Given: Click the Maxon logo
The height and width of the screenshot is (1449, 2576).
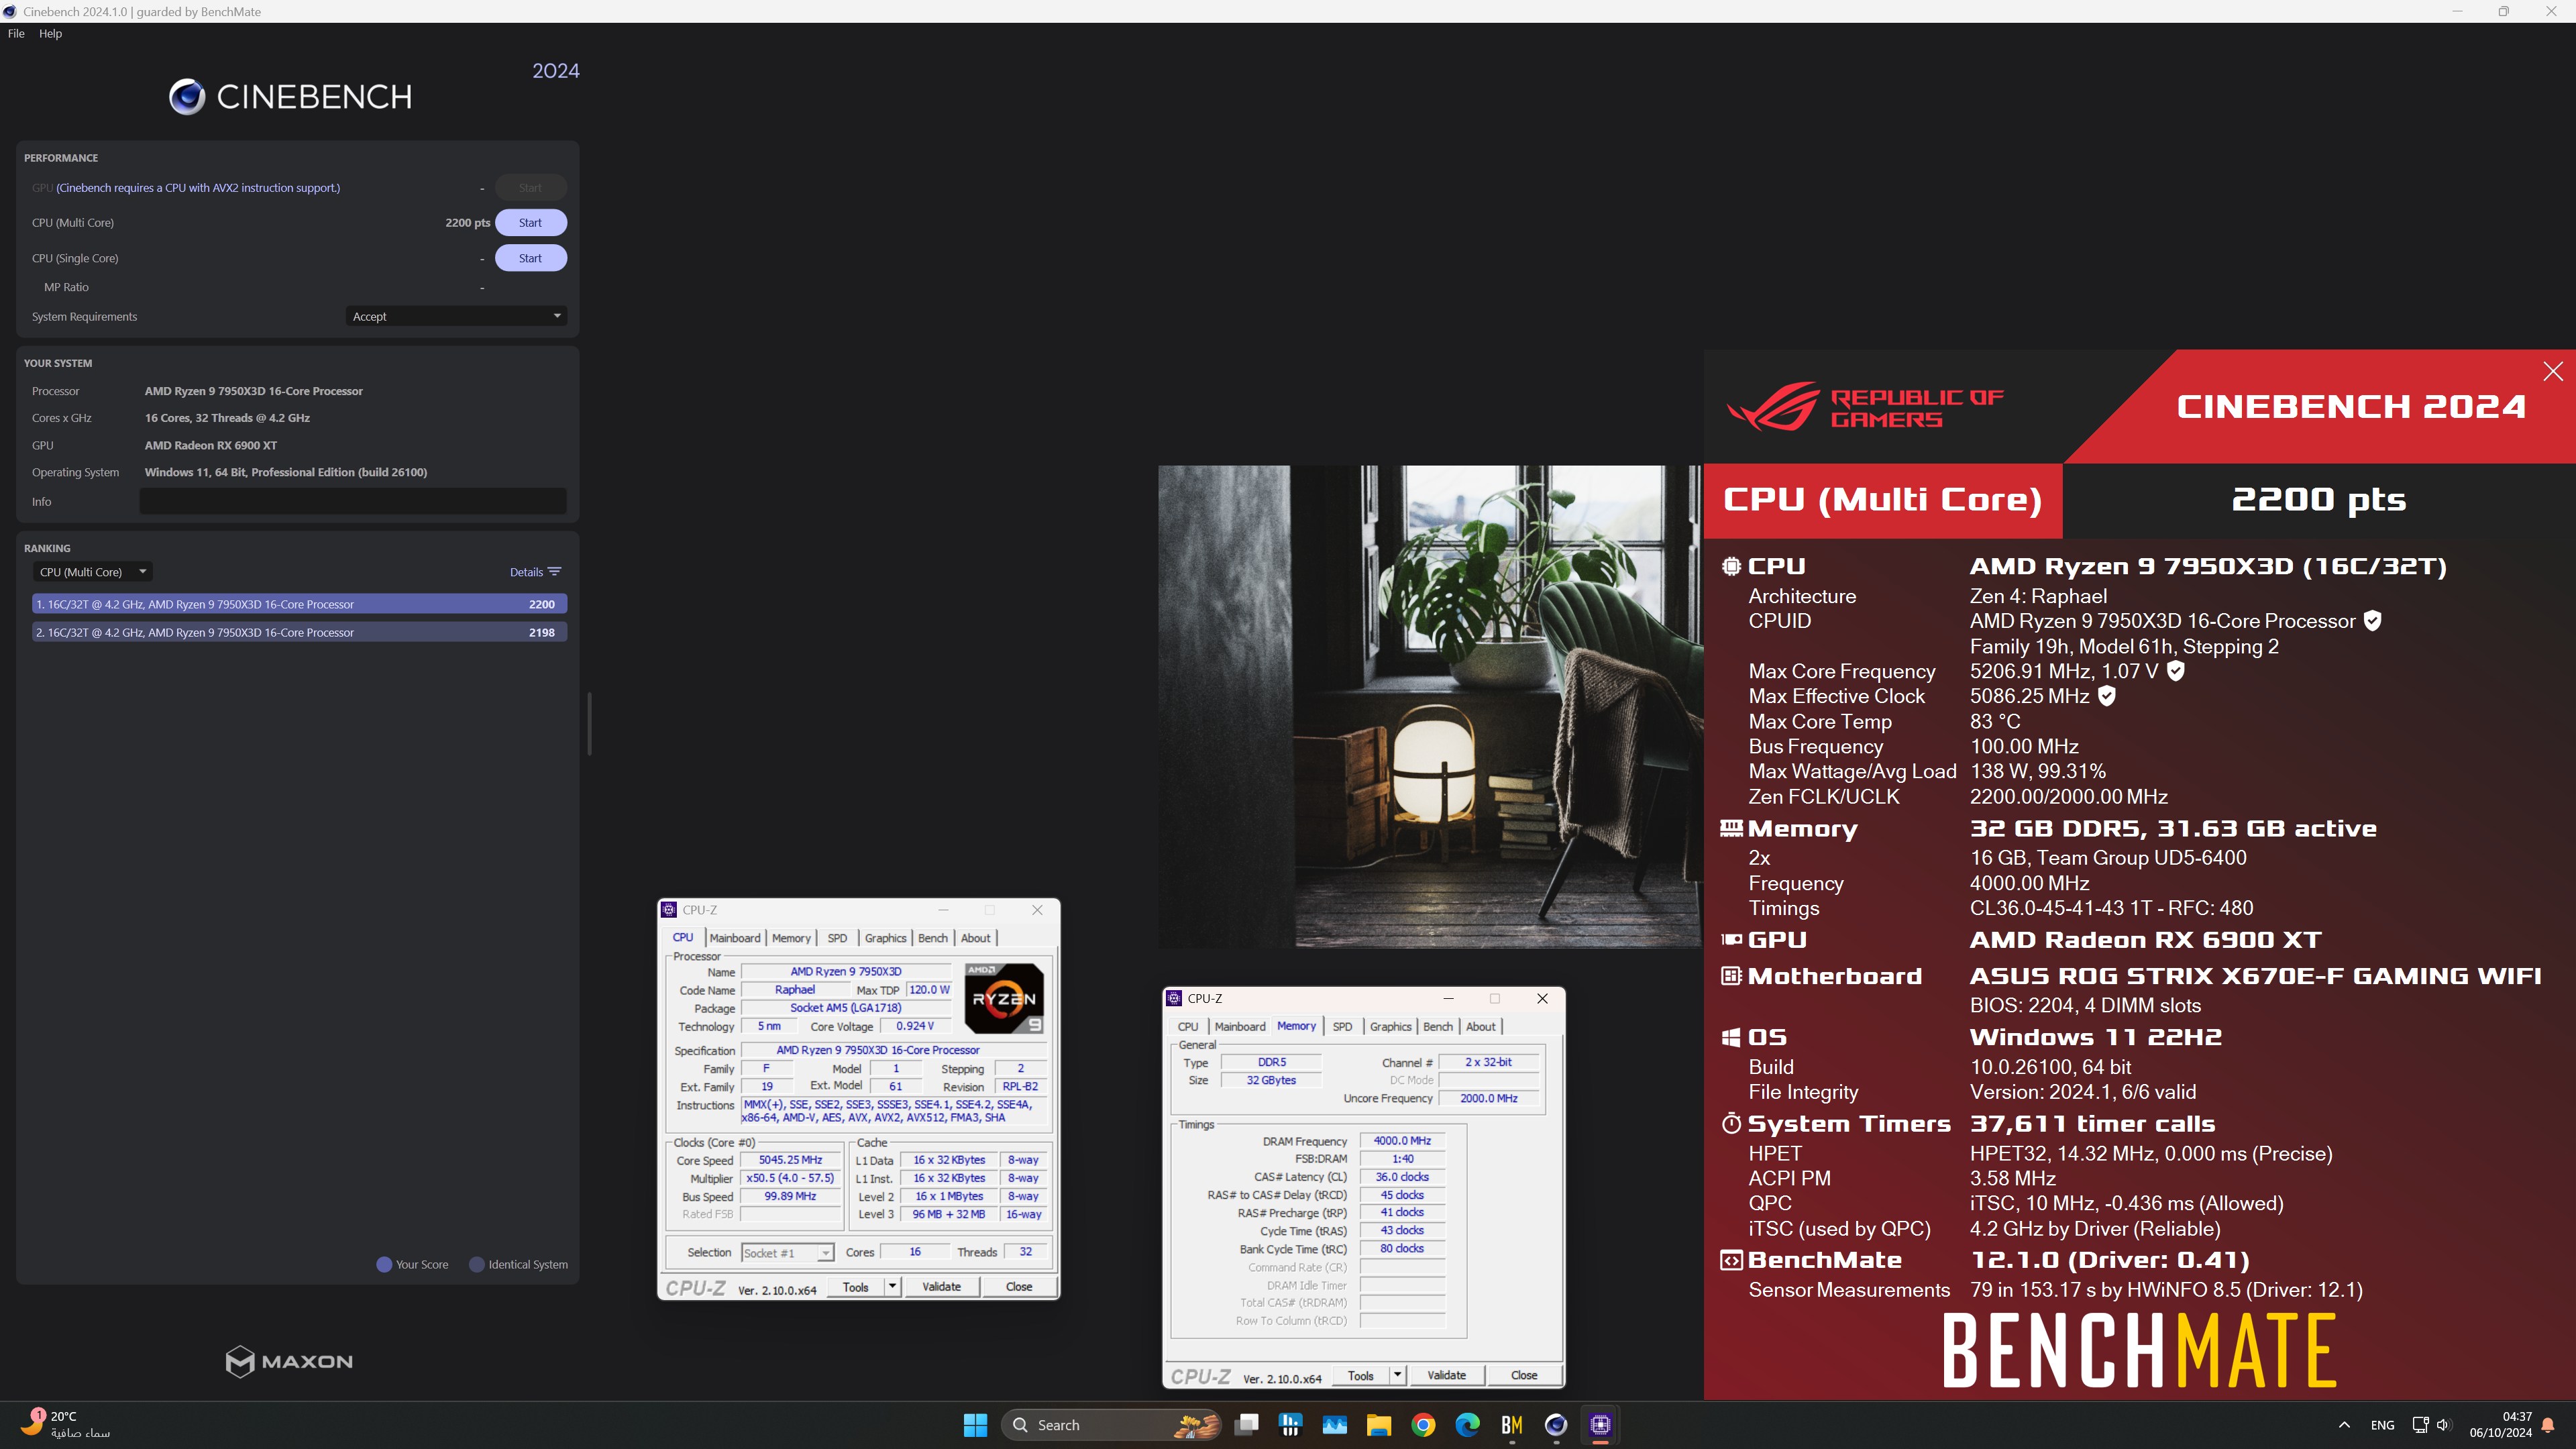Looking at the screenshot, I should tap(289, 1361).
